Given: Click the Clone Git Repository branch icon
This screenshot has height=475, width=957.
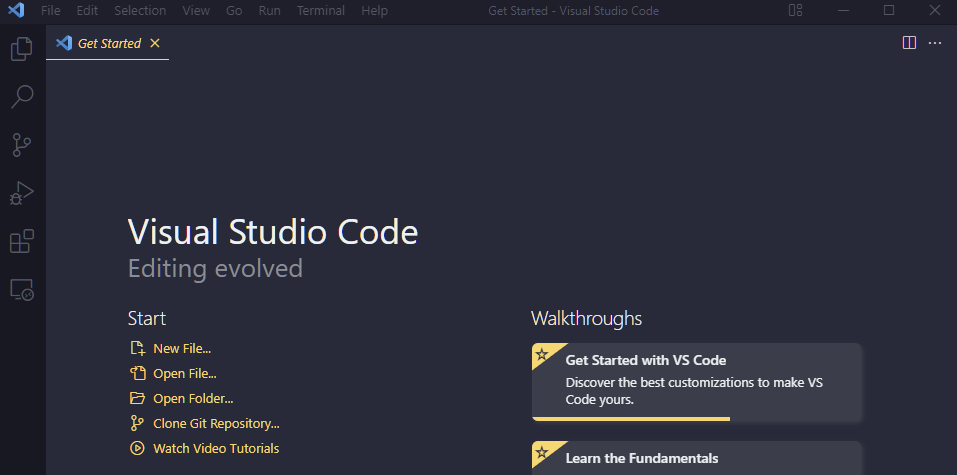Looking at the screenshot, I should click(x=137, y=424).
